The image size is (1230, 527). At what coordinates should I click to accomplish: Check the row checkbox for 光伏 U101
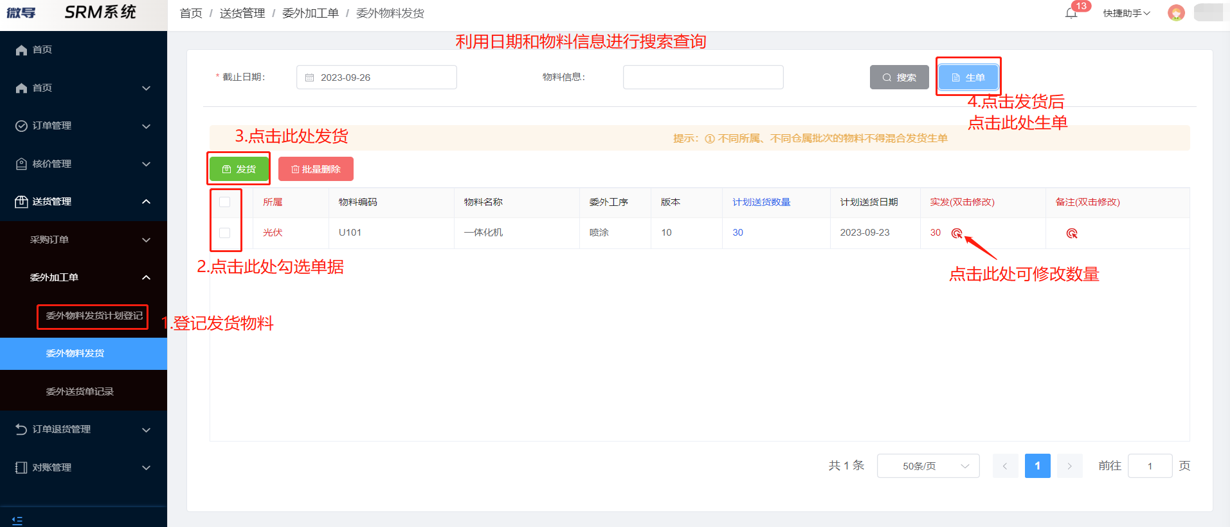[x=225, y=233]
